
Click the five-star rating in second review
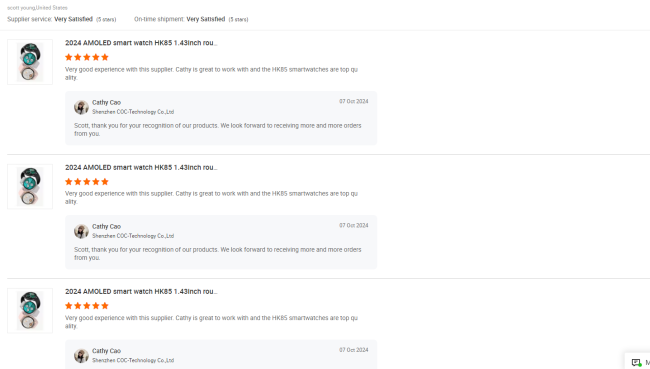(87, 182)
